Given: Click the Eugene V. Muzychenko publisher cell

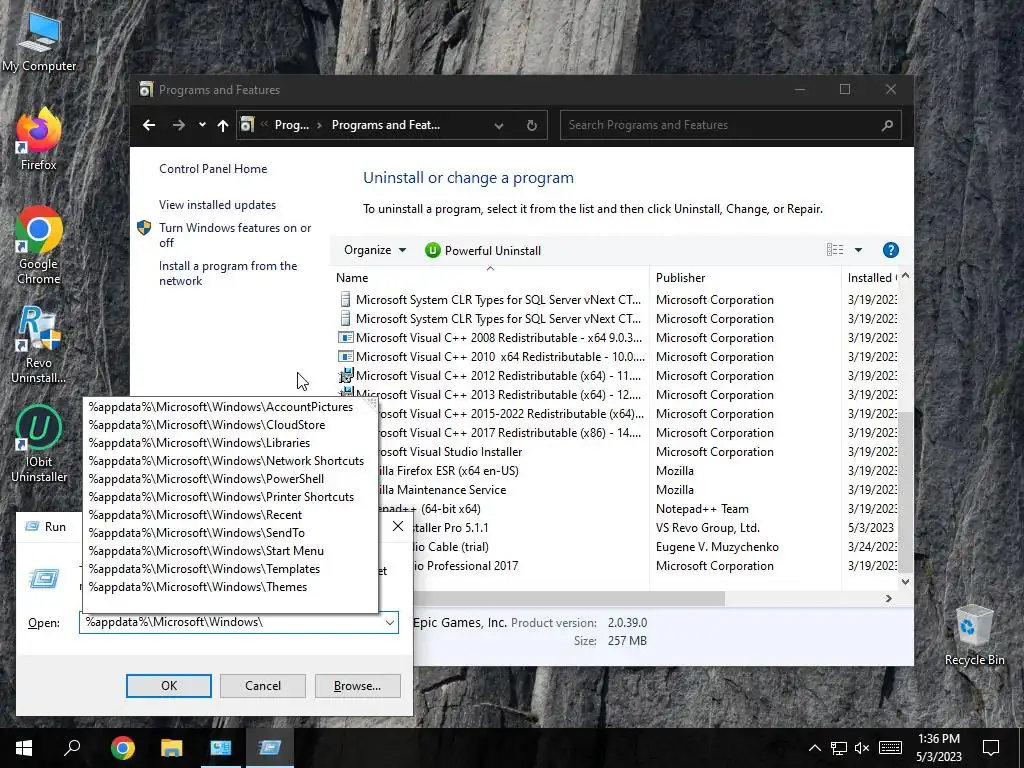Looking at the screenshot, I should 717,547.
